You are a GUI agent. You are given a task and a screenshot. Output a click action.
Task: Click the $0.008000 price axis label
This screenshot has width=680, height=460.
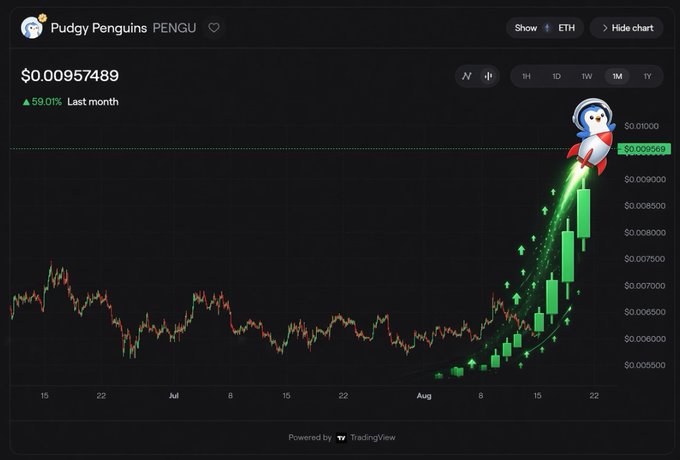[645, 233]
